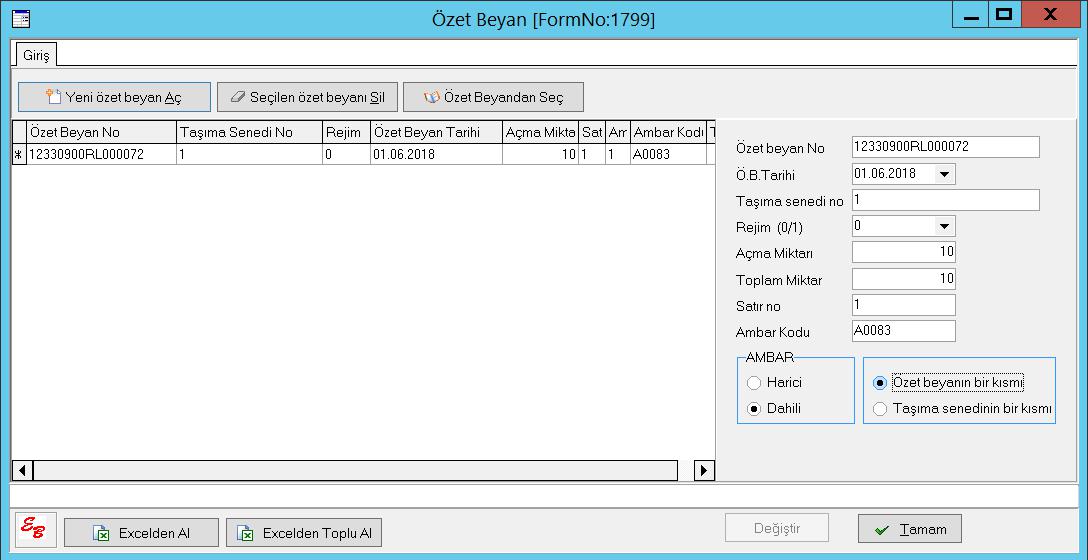
Task: Confirm with the Tamam button
Action: [909, 529]
